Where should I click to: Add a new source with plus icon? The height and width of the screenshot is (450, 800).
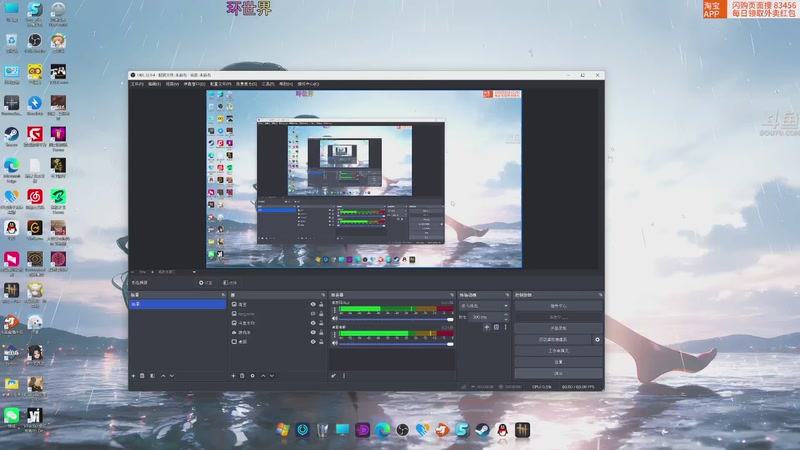(233, 376)
